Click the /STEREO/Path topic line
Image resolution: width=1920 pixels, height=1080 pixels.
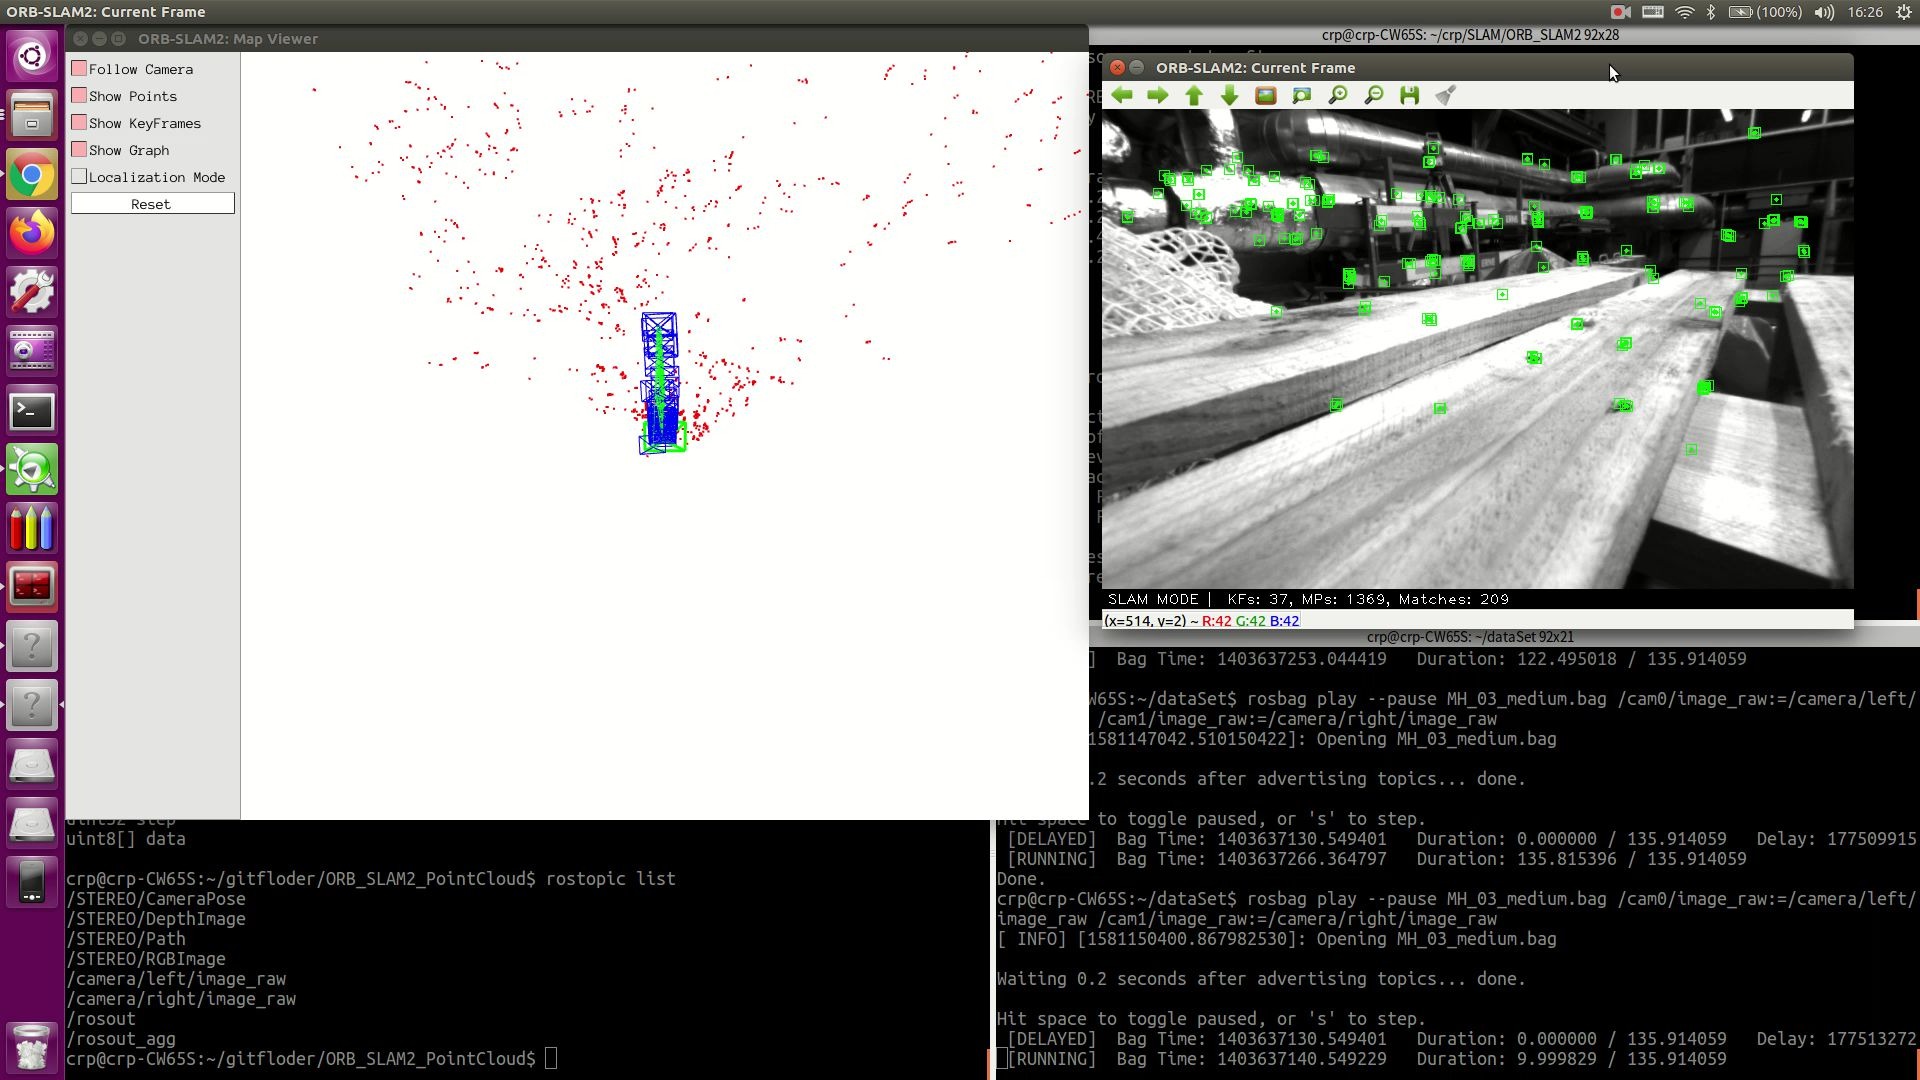[126, 939]
